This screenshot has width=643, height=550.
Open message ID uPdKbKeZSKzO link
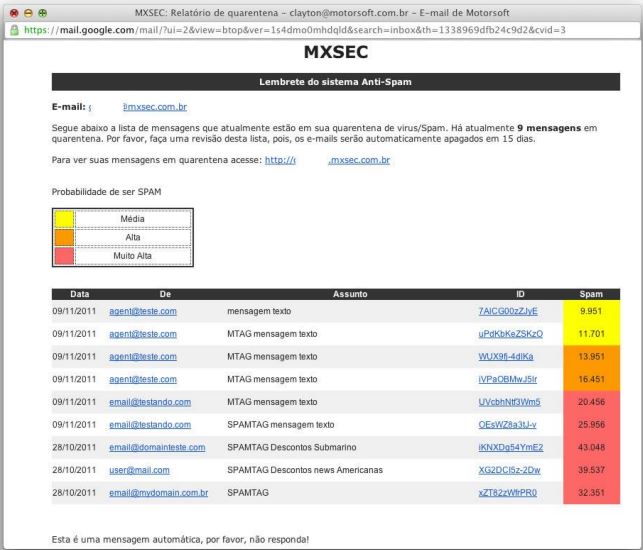tap(510, 334)
